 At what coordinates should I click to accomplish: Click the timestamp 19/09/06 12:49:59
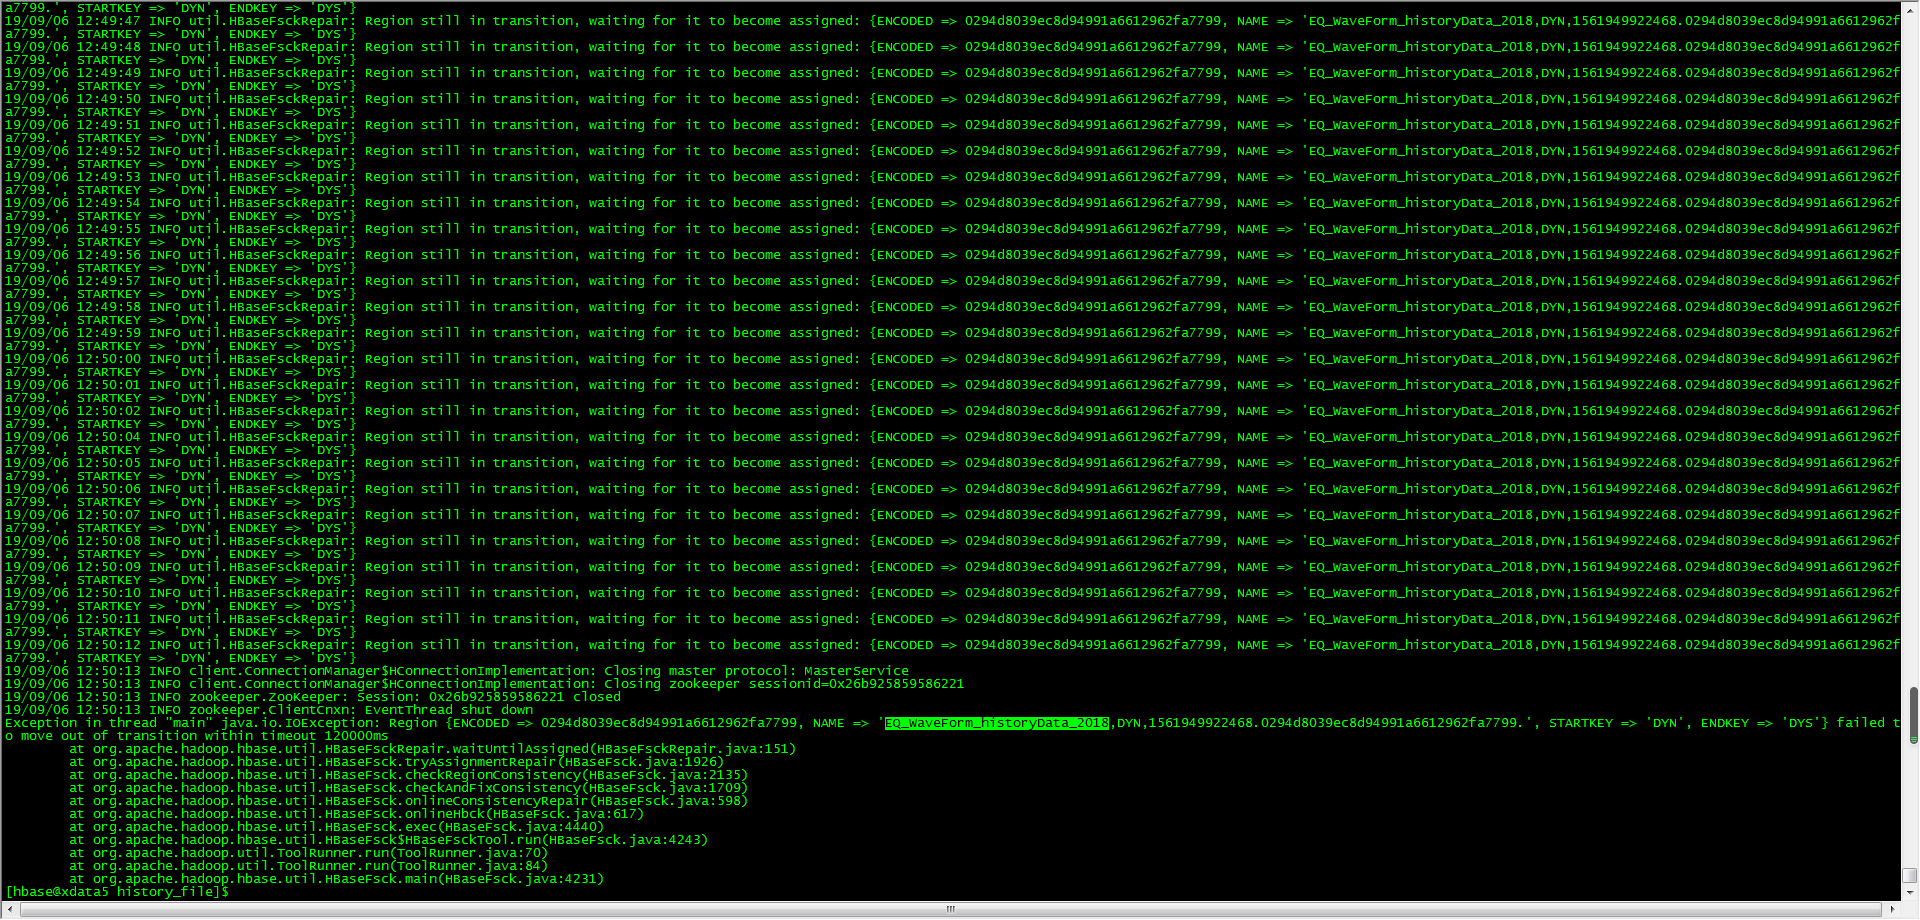73,333
